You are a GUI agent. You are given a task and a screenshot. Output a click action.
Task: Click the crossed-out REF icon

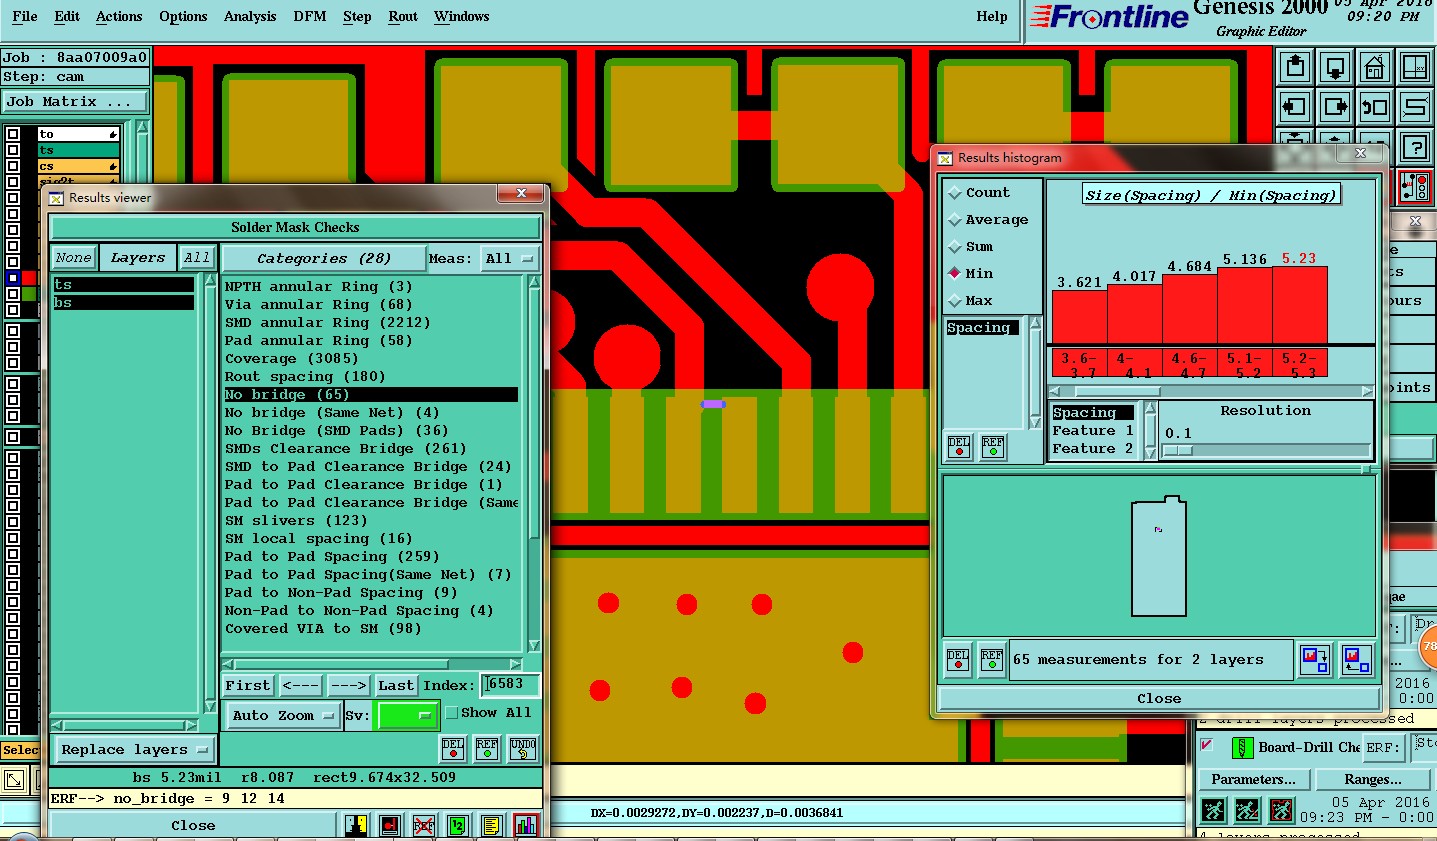[424, 826]
